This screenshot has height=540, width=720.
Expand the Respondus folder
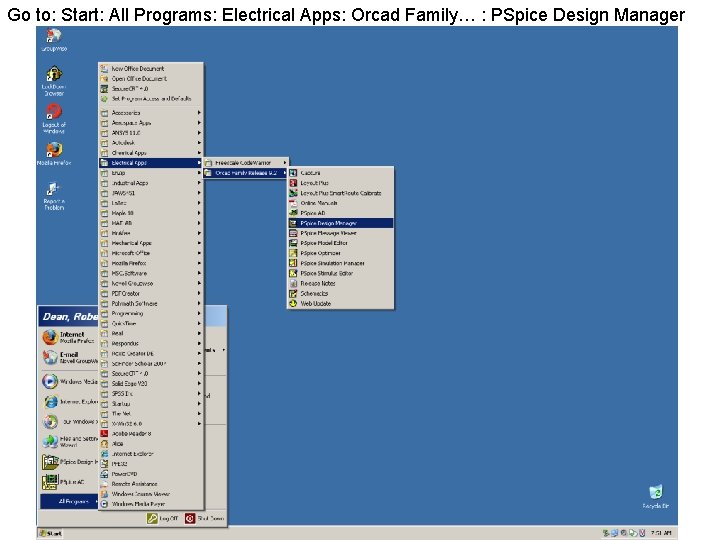pos(151,343)
